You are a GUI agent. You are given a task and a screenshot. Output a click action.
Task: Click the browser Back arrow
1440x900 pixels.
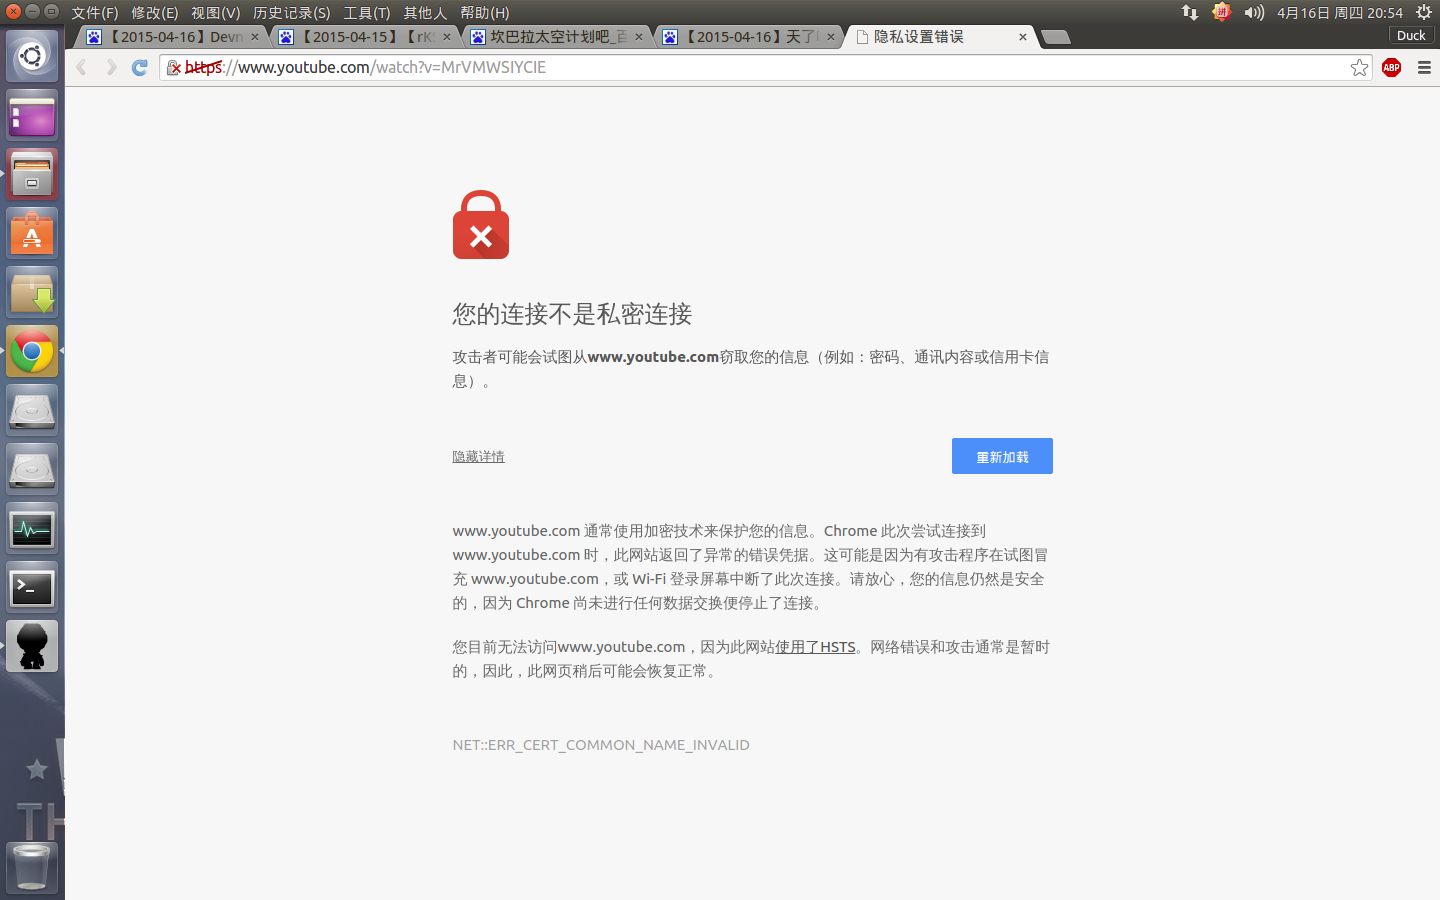click(x=82, y=67)
